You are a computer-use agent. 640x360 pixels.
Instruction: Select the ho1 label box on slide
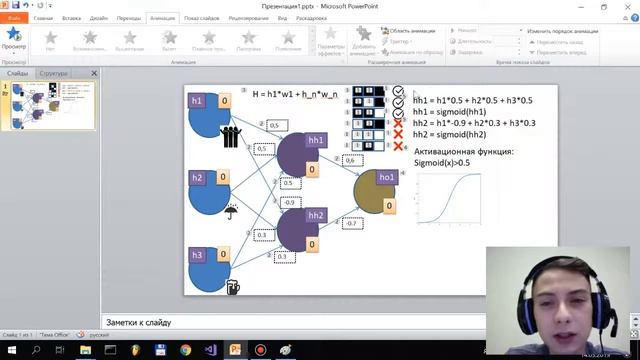click(387, 178)
